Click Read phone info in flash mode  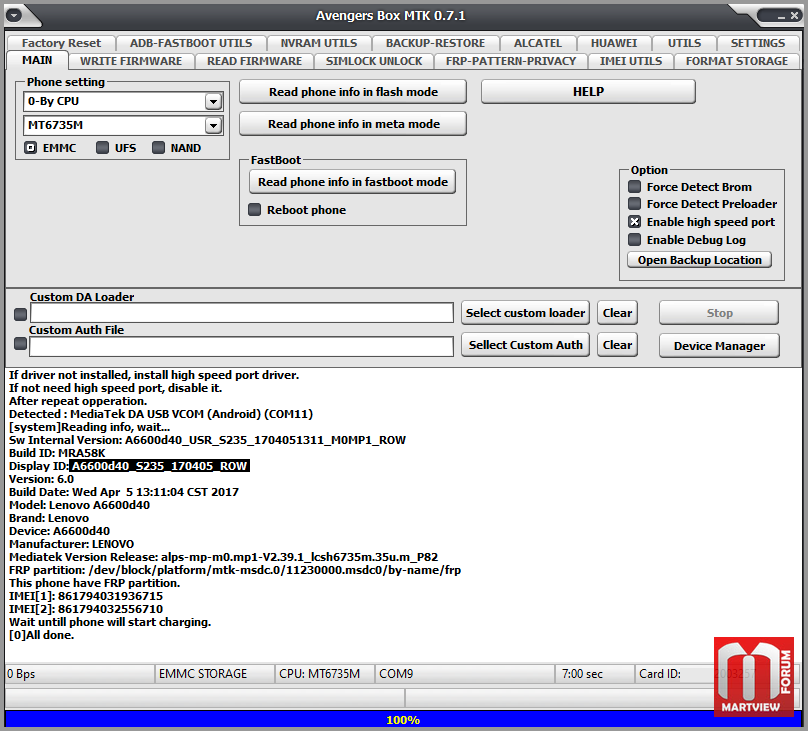[x=353, y=92]
